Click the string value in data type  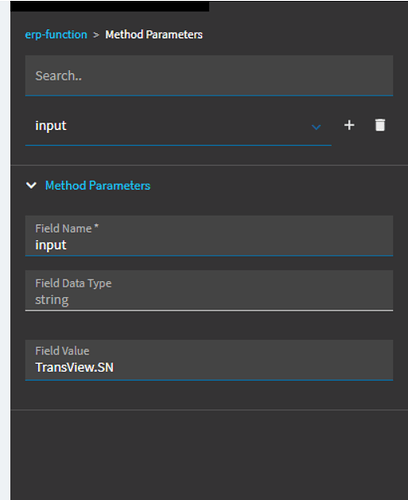pyautogui.click(x=52, y=300)
